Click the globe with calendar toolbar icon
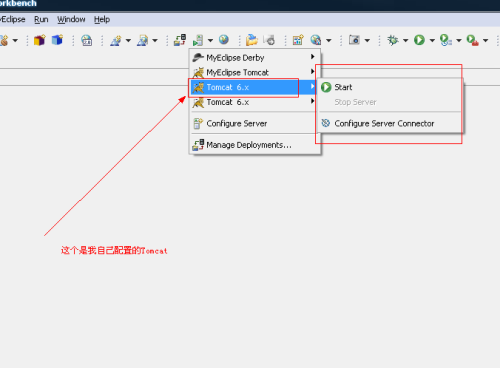The image size is (500, 368). click(x=87, y=40)
